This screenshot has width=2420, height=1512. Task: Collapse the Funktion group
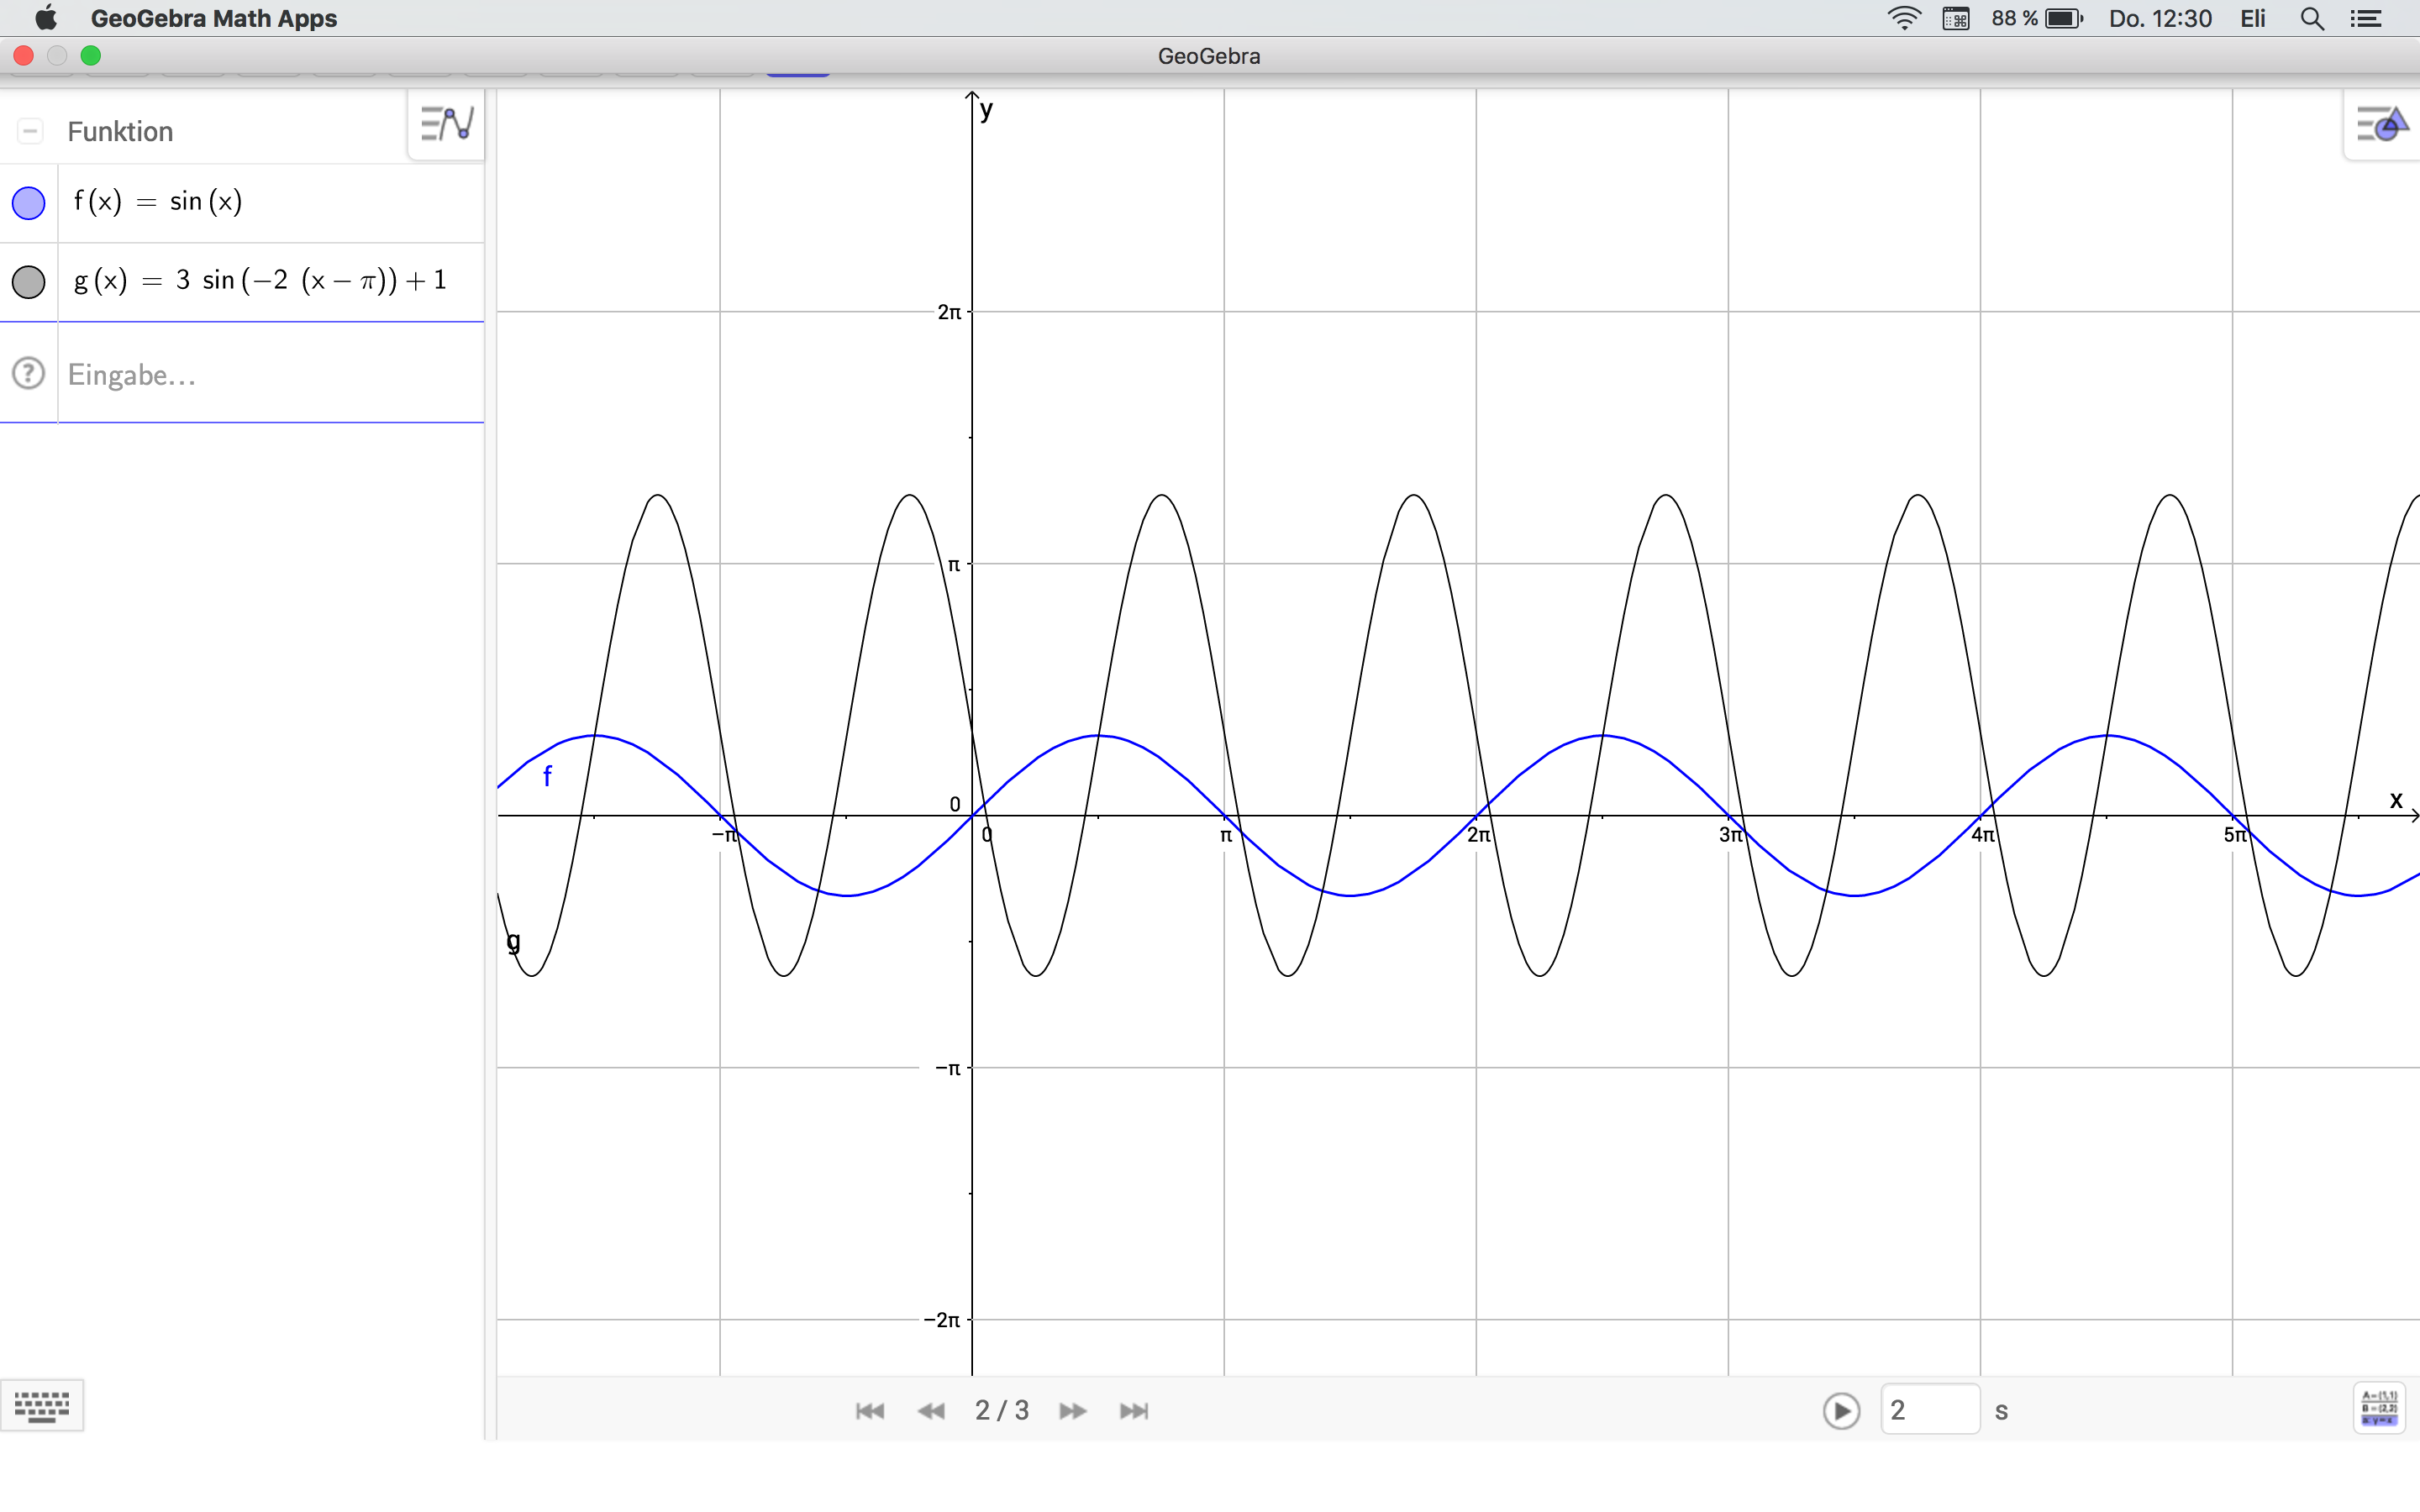(30, 131)
